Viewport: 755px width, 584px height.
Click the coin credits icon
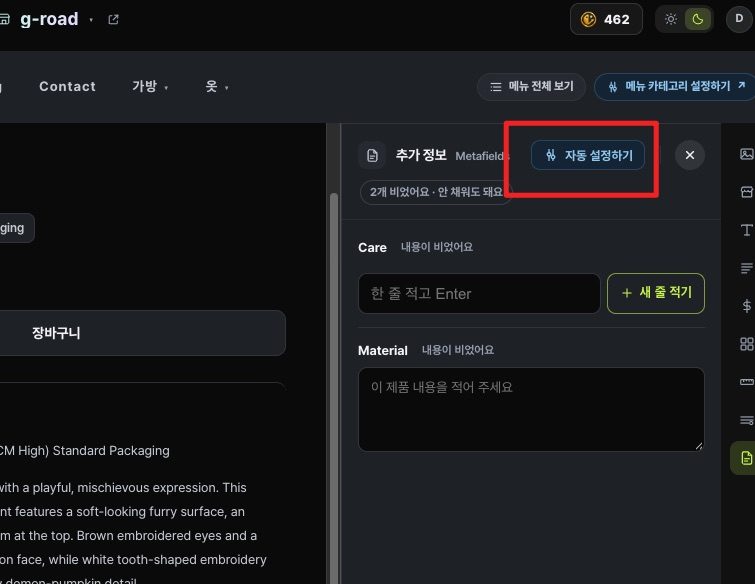tap(588, 19)
